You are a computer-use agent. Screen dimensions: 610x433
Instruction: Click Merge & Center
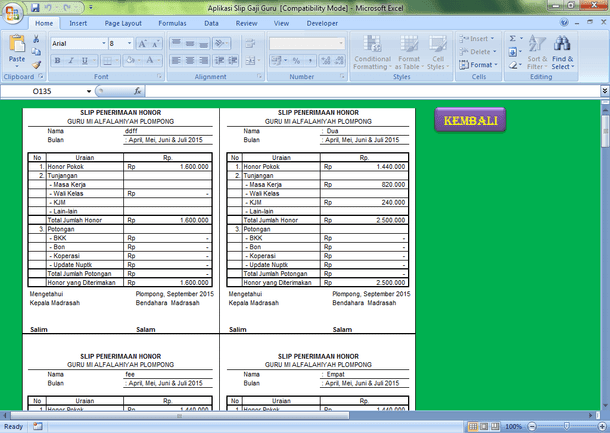tap(250, 60)
